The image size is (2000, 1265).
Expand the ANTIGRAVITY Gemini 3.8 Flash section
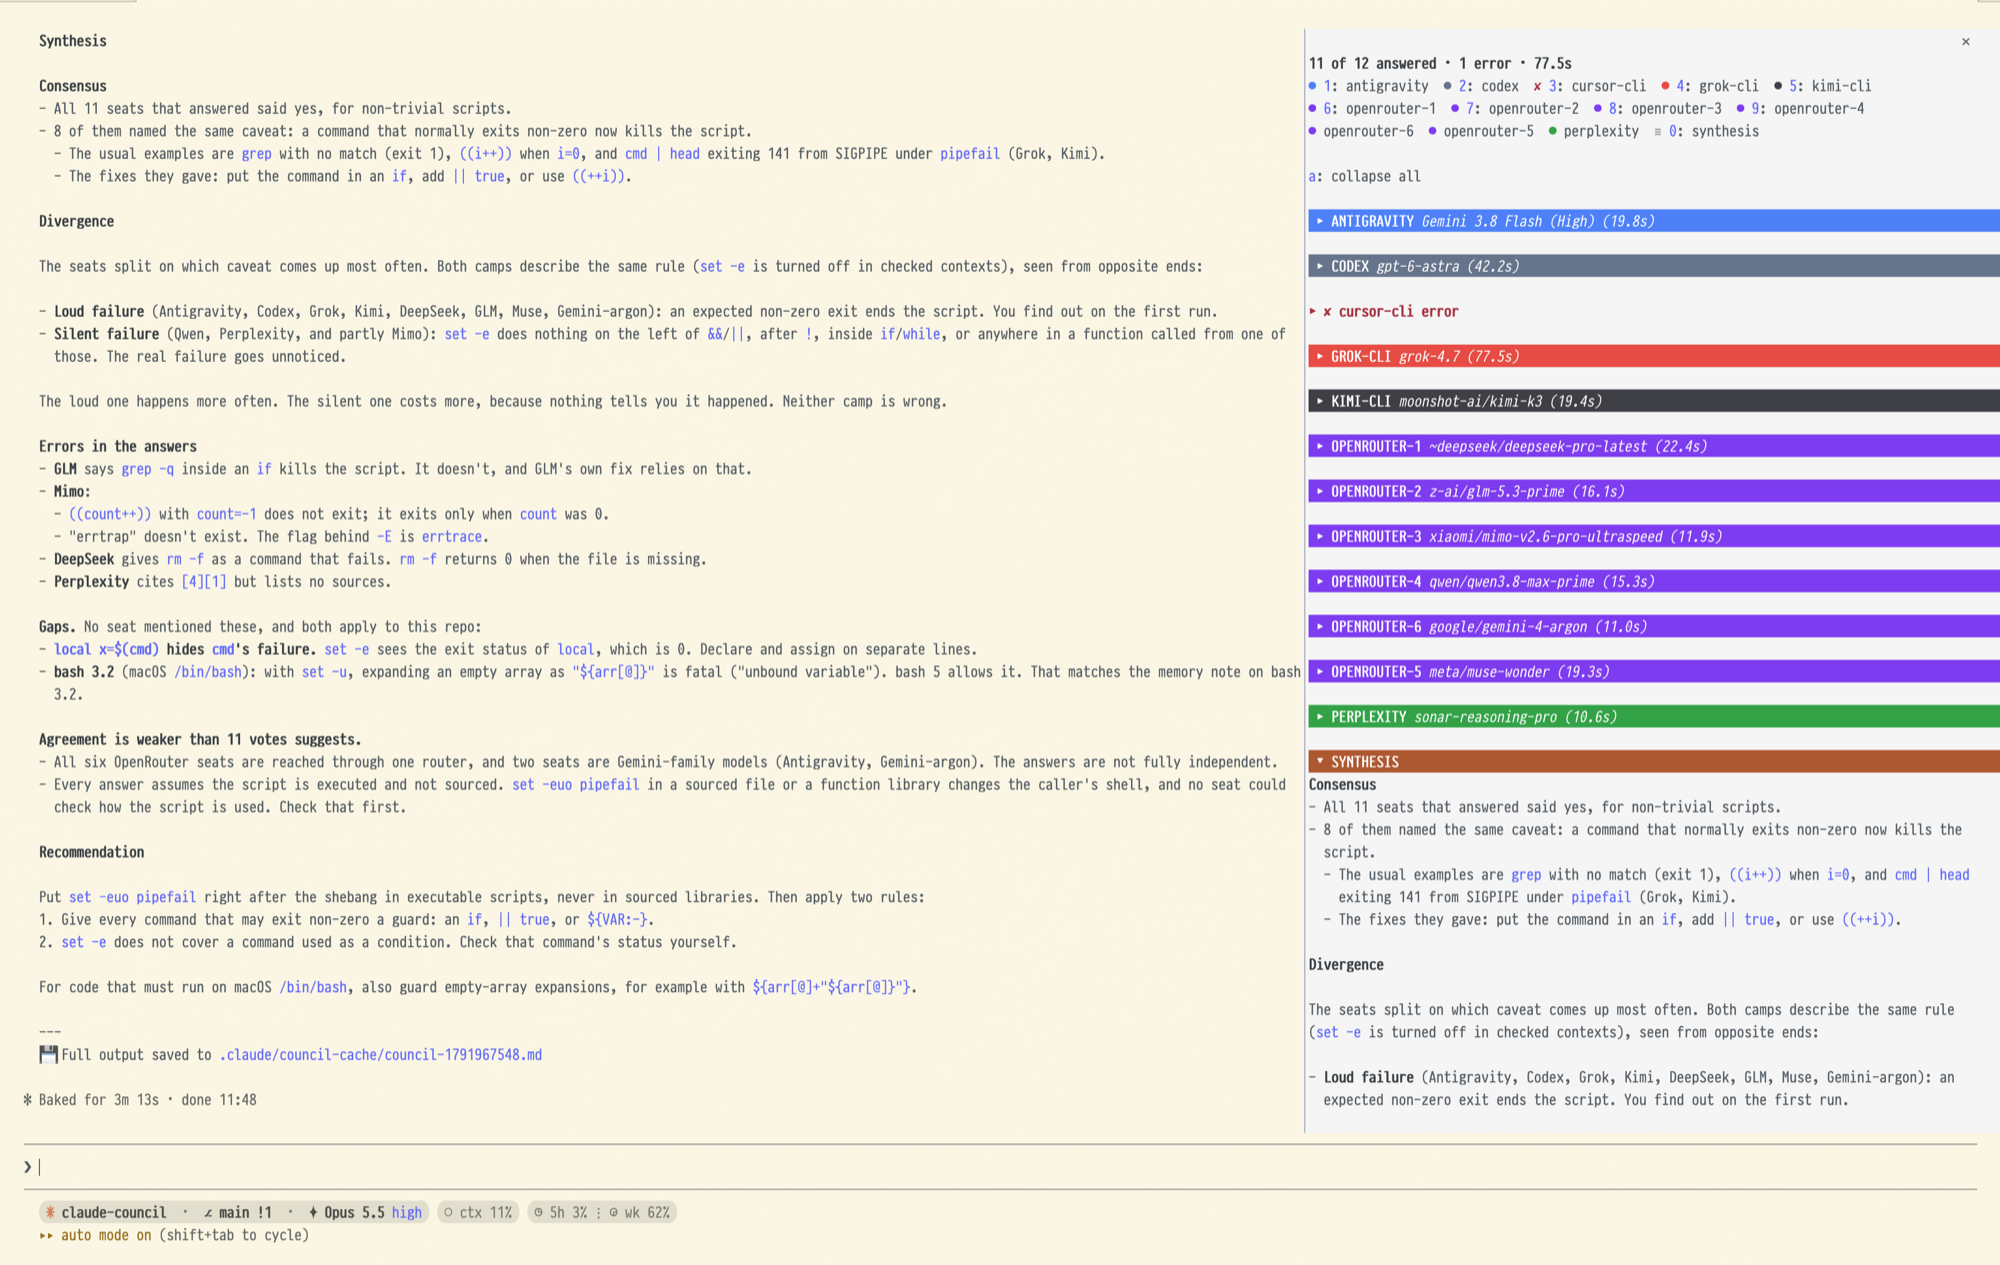[1654, 221]
